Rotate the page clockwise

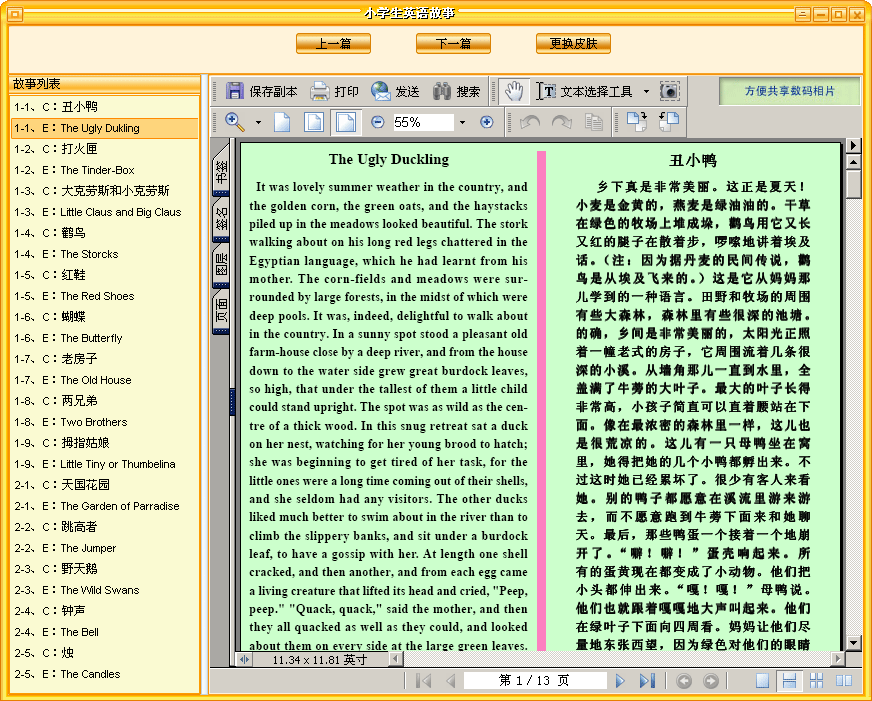click(x=637, y=122)
